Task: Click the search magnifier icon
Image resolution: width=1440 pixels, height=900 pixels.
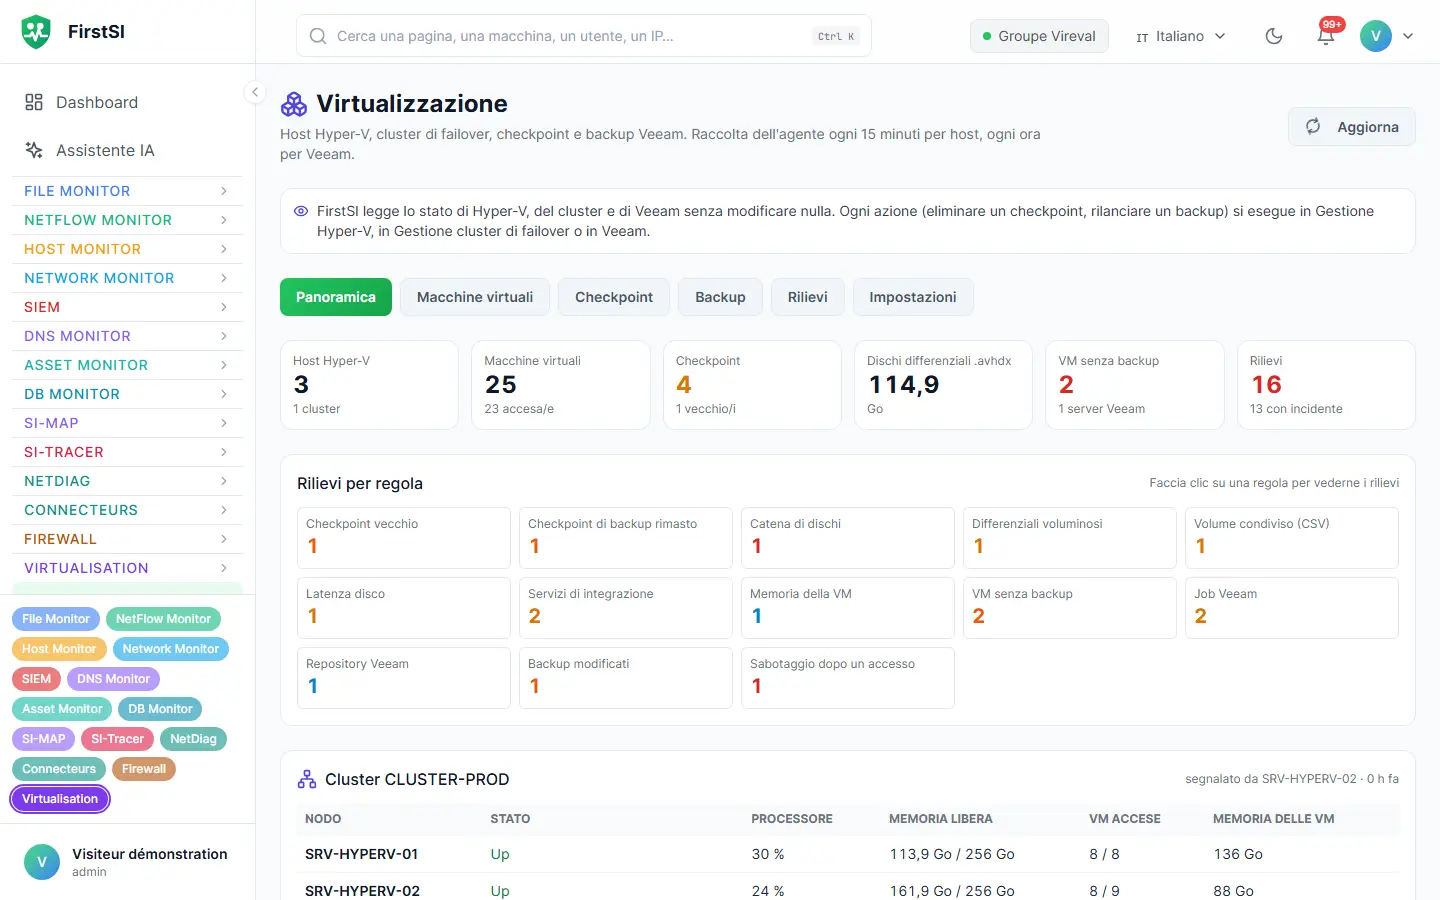Action: (318, 36)
